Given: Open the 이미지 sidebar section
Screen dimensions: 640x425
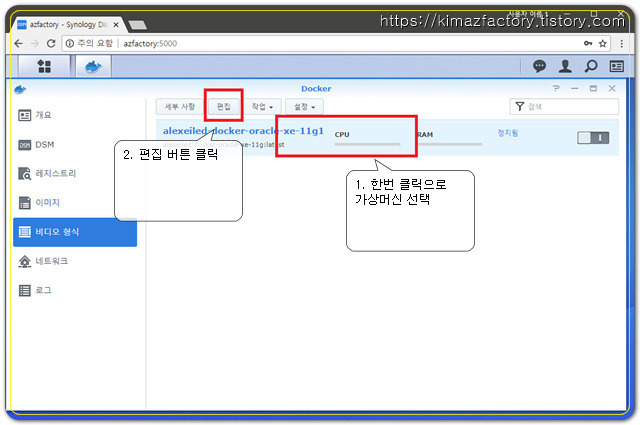Looking at the screenshot, I should (x=75, y=202).
